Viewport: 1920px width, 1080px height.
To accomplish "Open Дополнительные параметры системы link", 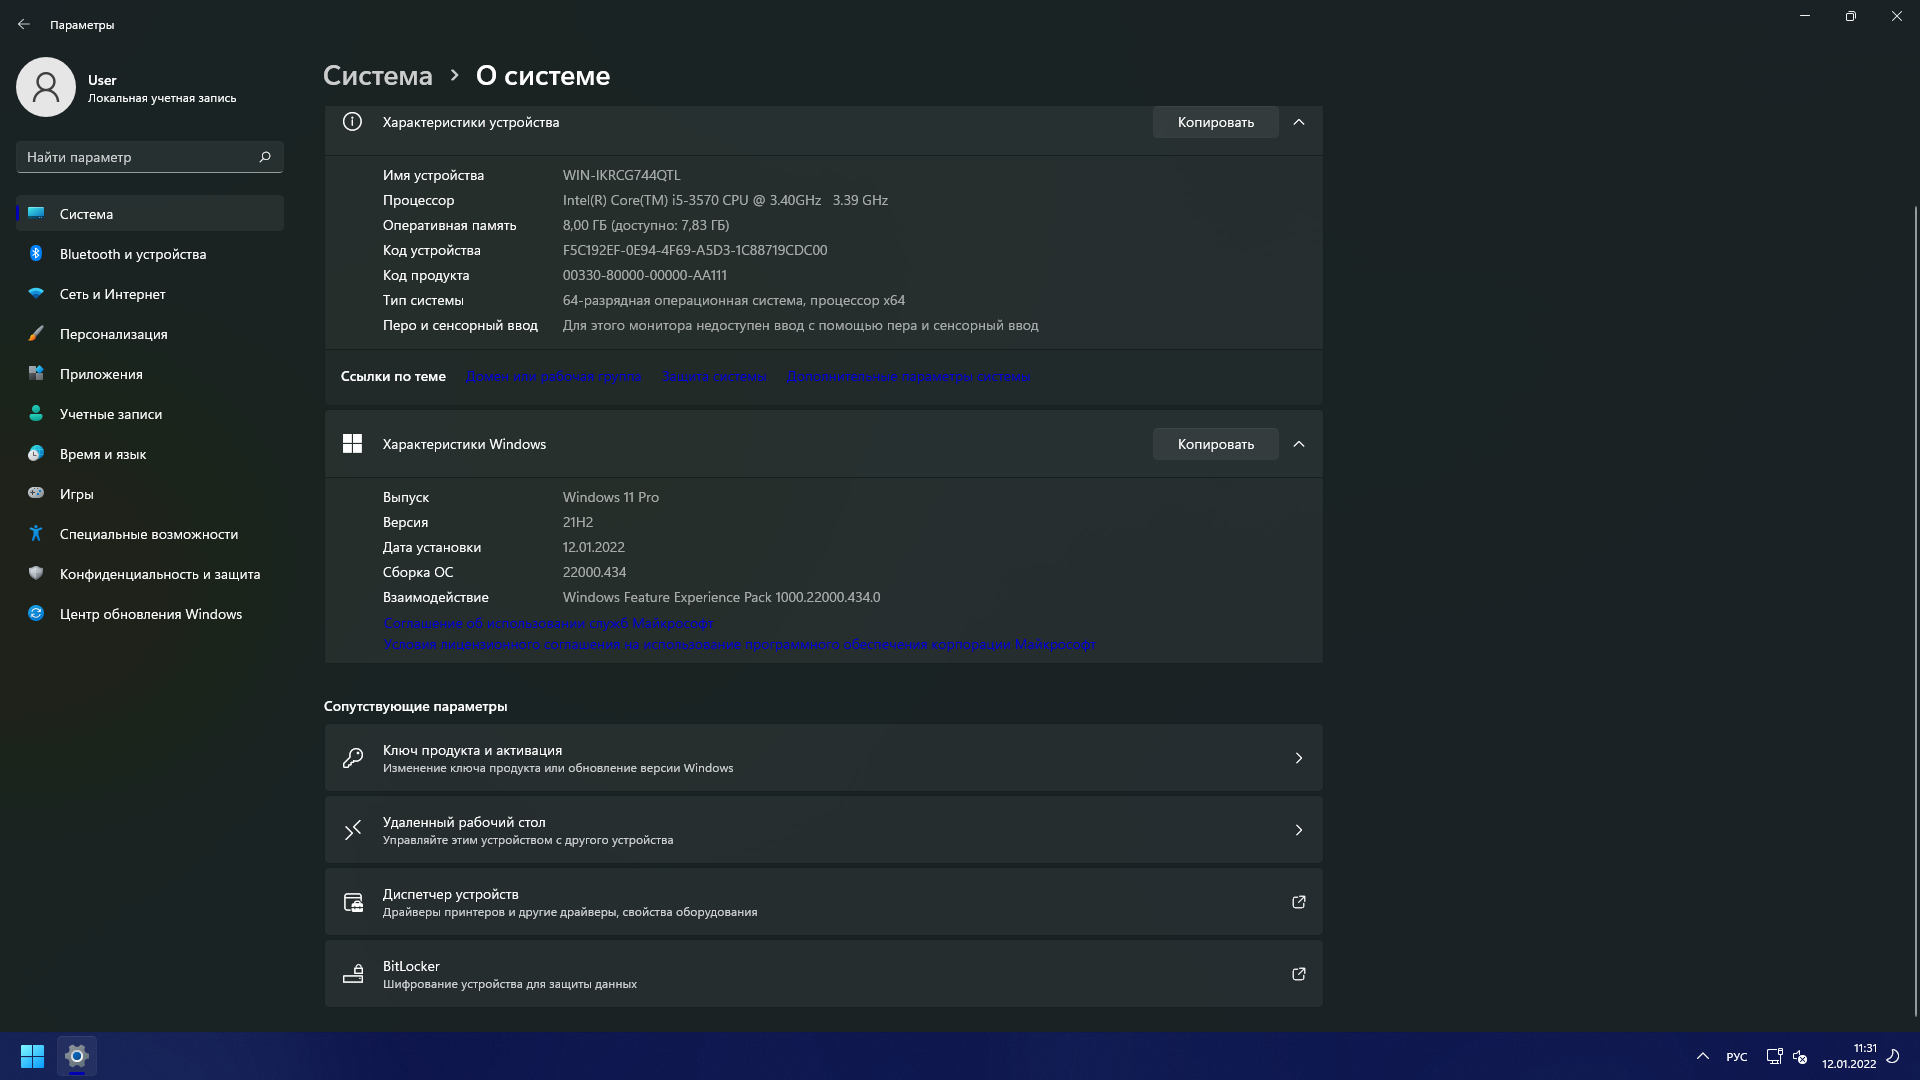I will point(908,376).
